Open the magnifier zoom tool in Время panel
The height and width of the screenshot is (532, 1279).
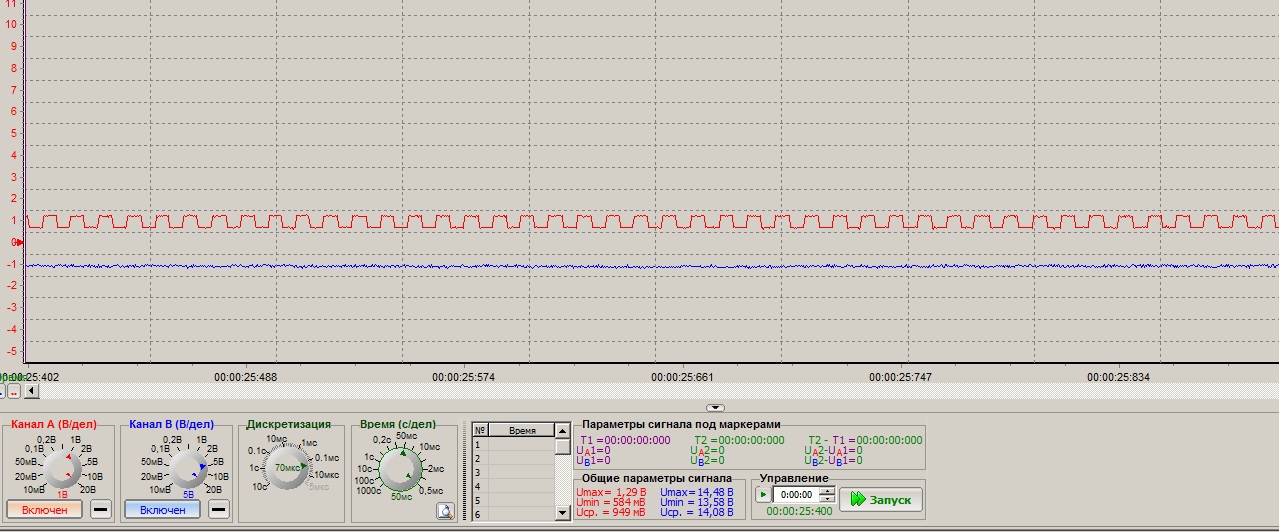point(445,510)
